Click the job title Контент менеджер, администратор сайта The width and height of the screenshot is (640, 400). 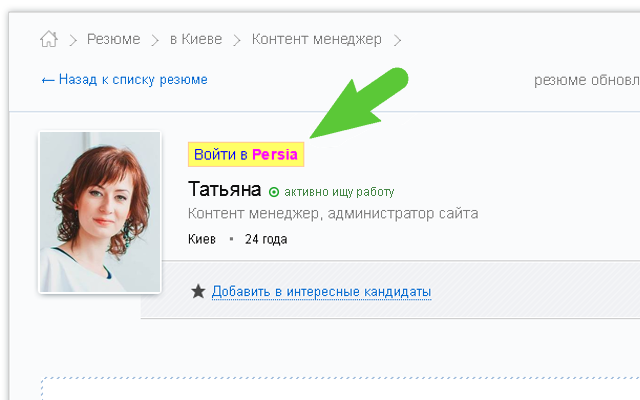click(x=333, y=213)
